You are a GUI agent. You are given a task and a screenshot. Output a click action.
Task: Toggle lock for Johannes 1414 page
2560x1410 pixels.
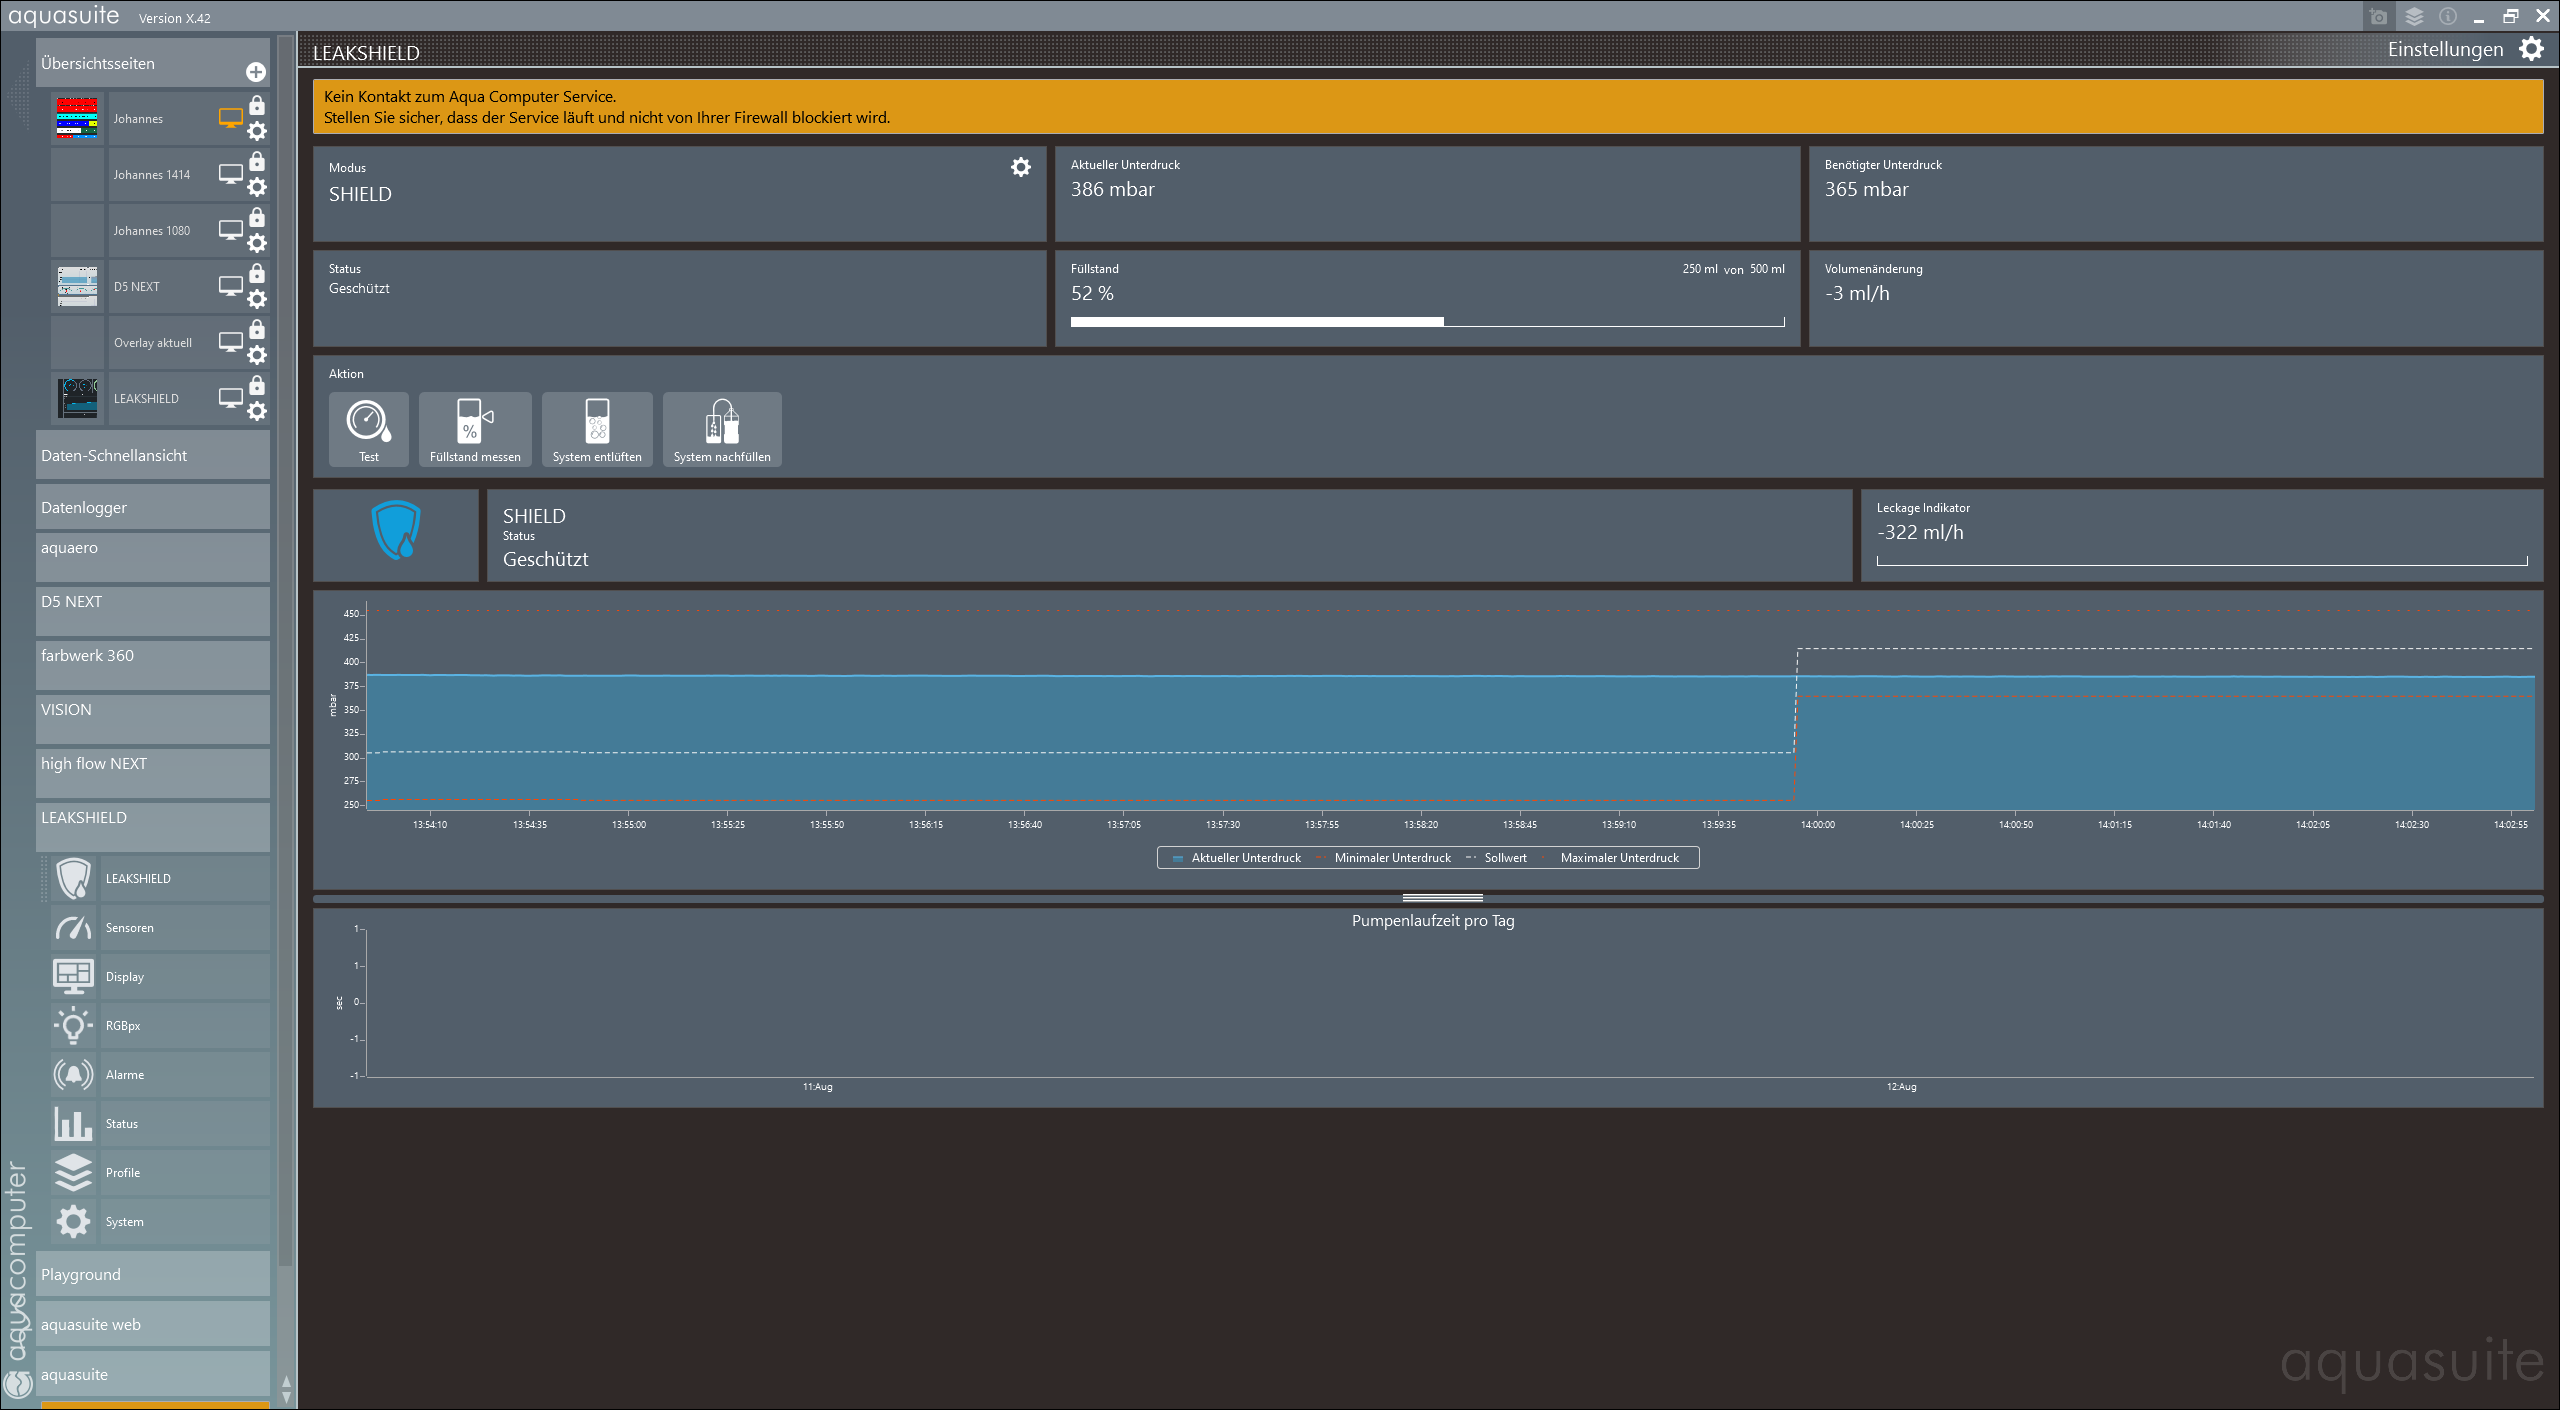click(x=257, y=161)
